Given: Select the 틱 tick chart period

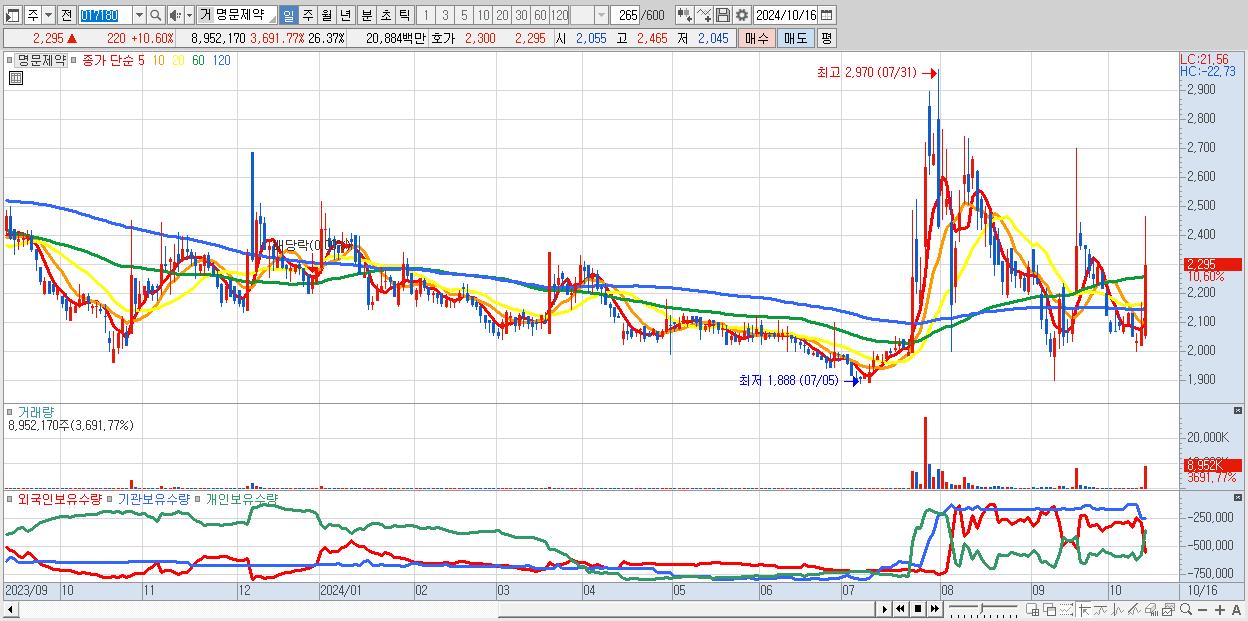Looking at the screenshot, I should [404, 15].
